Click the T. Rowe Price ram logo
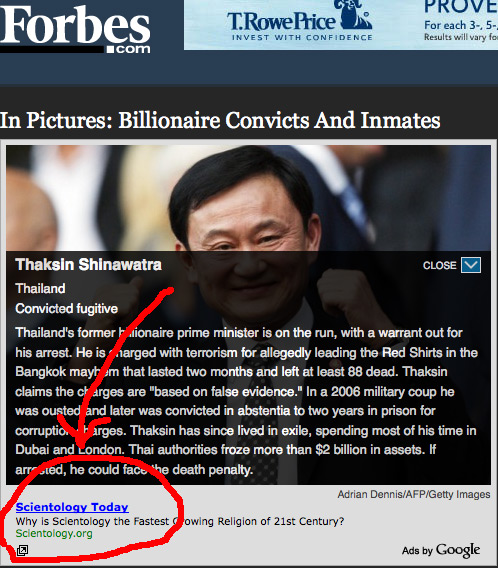The width and height of the screenshot is (498, 568). (x=355, y=14)
